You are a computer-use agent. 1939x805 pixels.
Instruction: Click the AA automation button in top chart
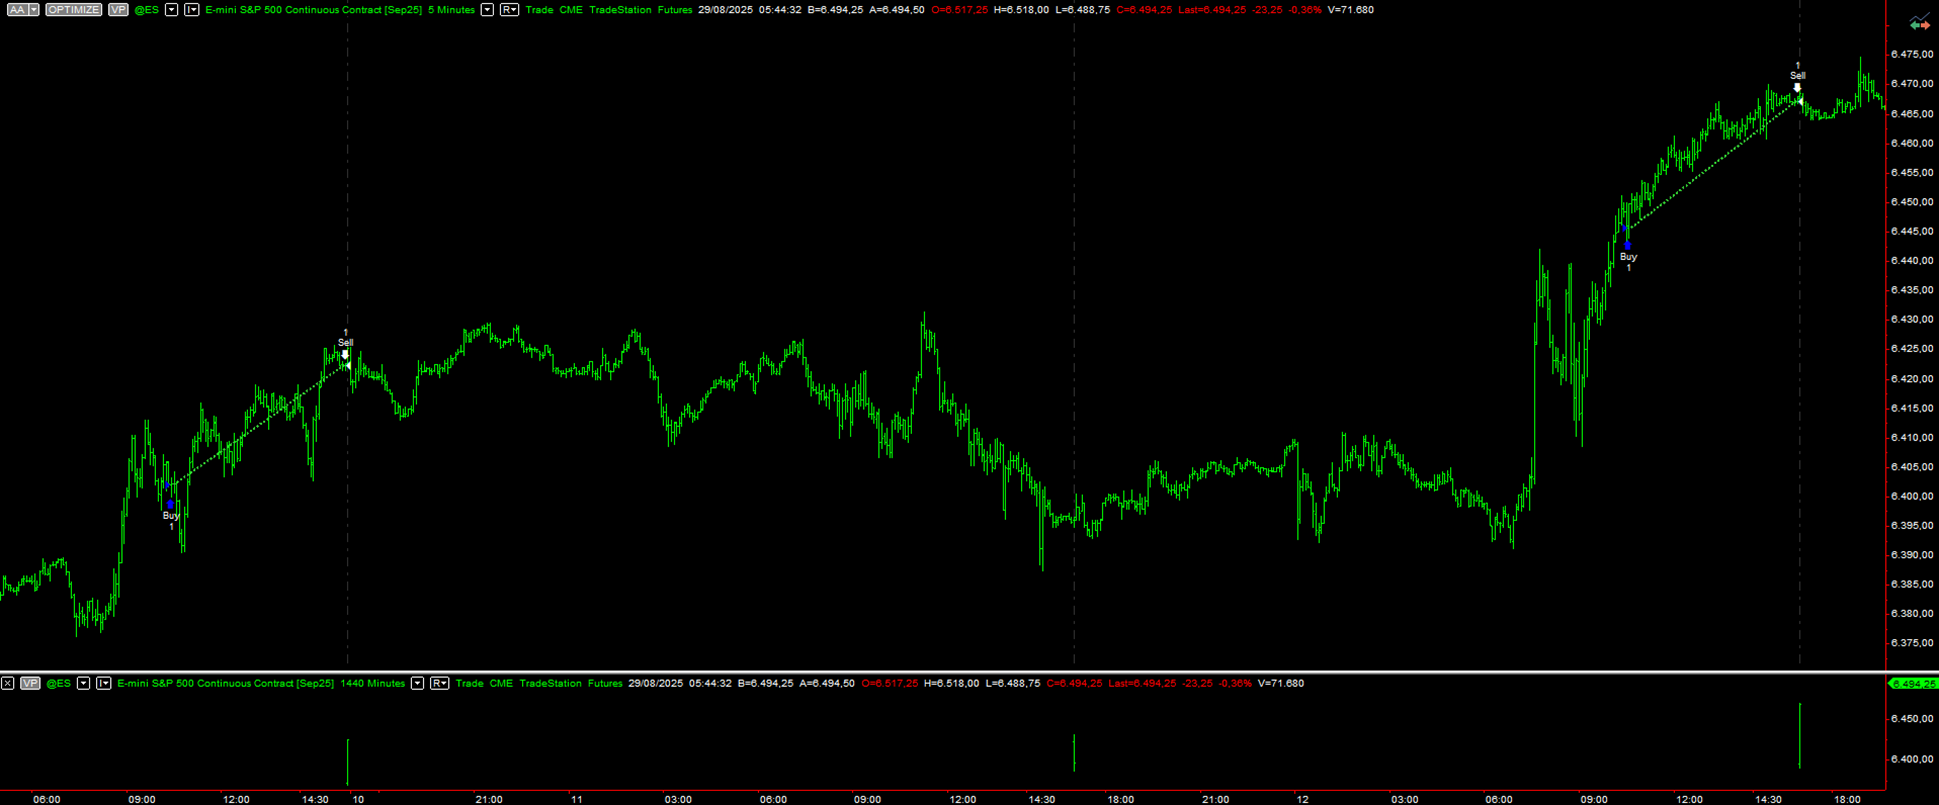pos(15,10)
